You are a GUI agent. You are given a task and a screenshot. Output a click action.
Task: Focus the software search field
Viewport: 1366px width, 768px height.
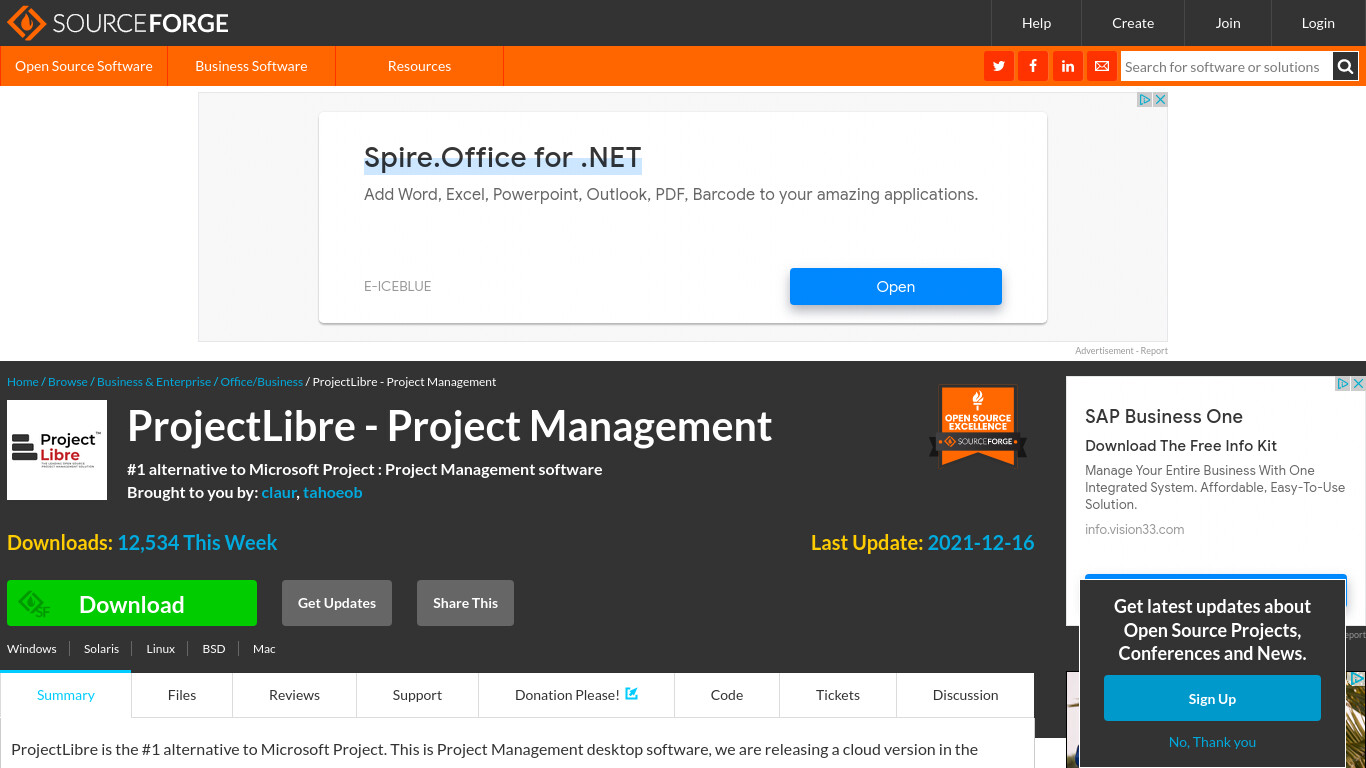coord(1227,67)
